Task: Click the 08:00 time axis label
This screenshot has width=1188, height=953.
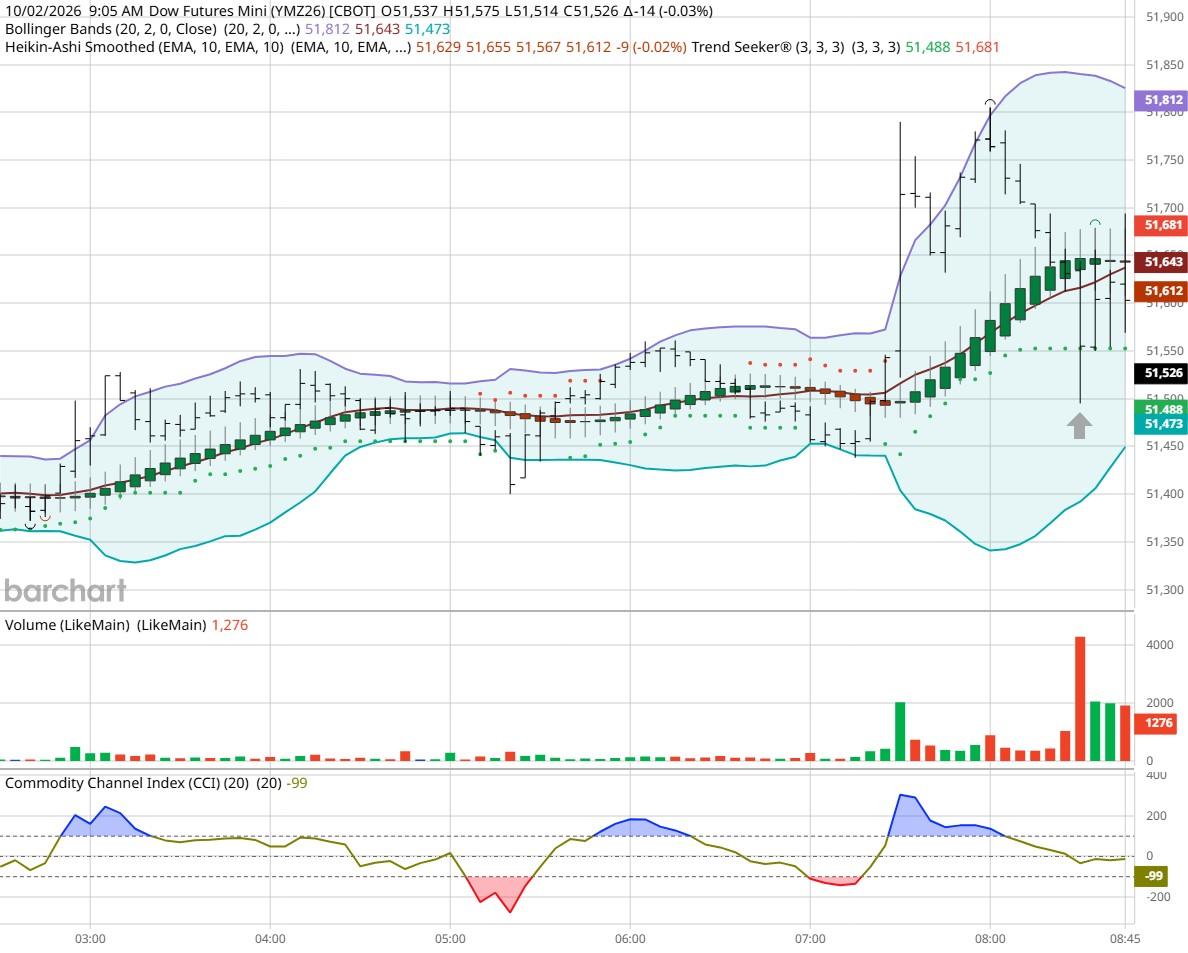Action: pyautogui.click(x=990, y=939)
